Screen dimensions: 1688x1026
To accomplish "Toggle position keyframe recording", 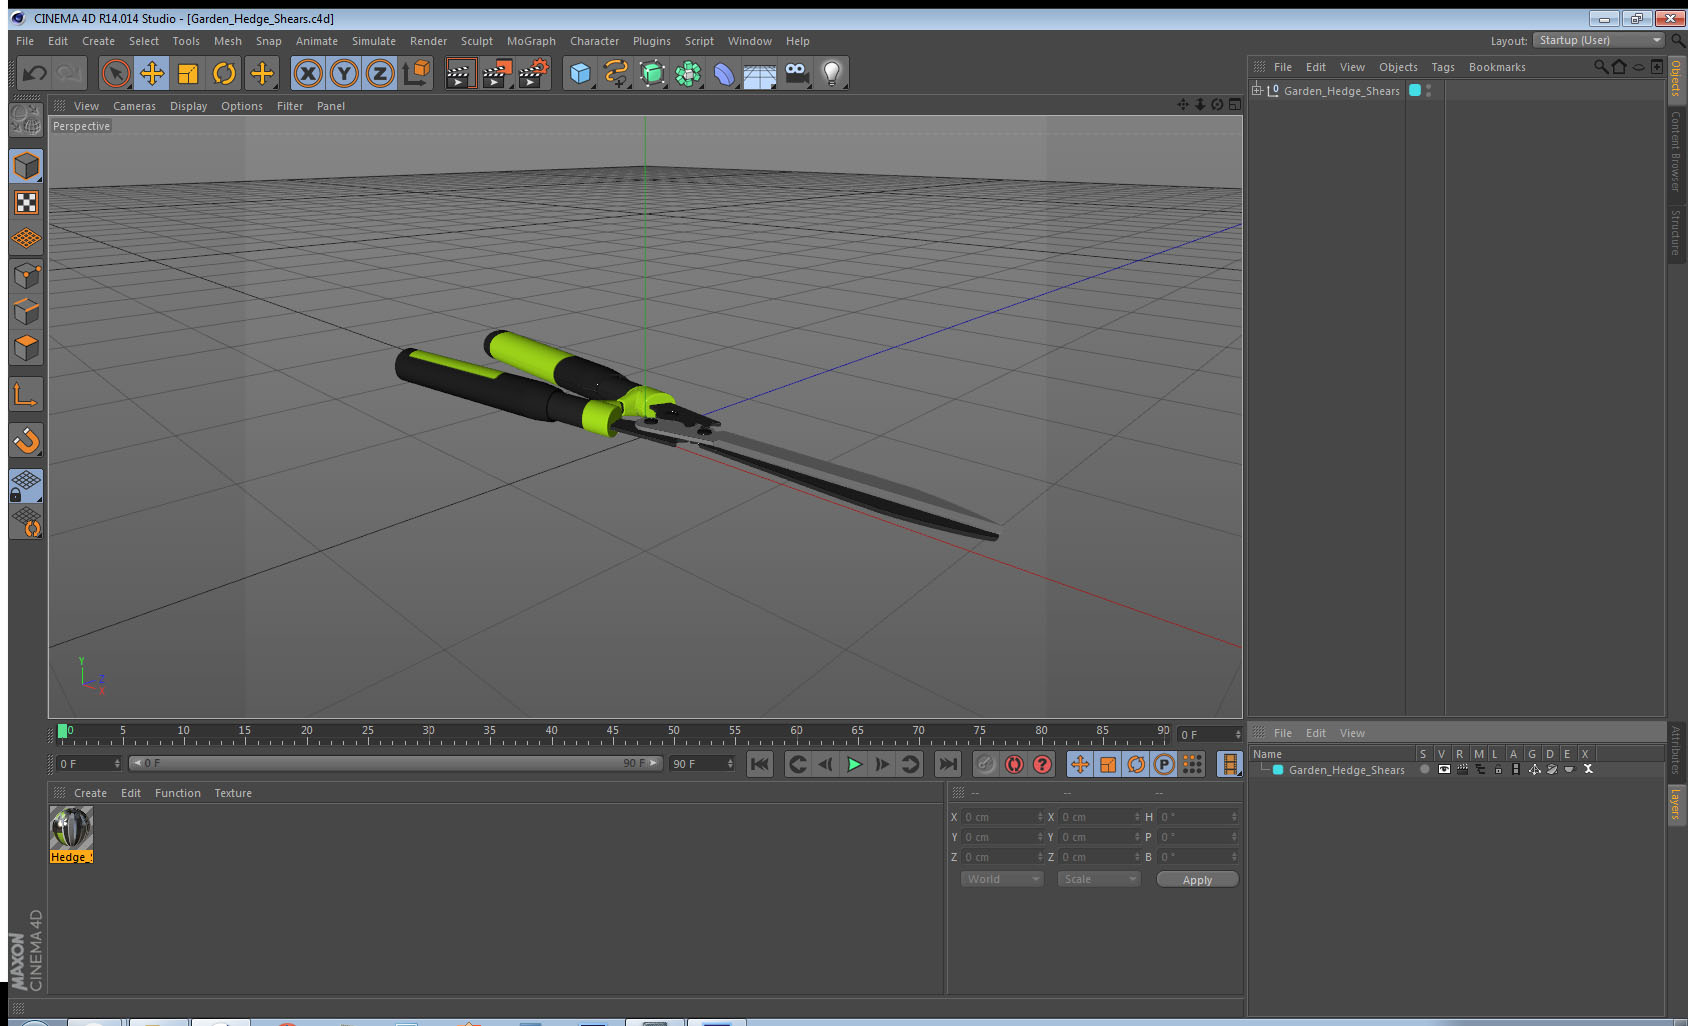I will coord(1080,764).
